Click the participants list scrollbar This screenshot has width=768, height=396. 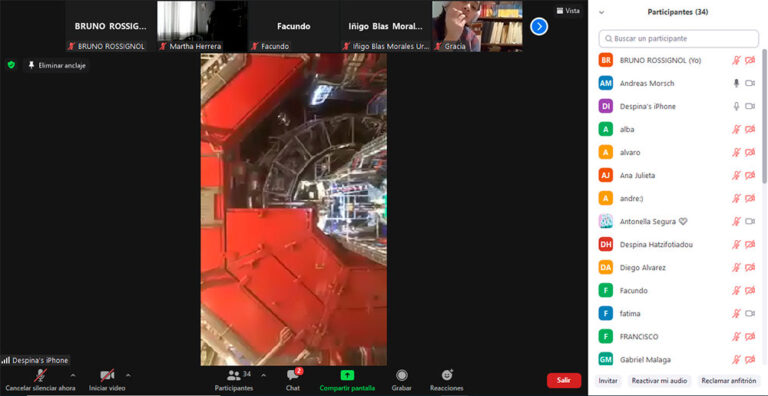point(765,116)
